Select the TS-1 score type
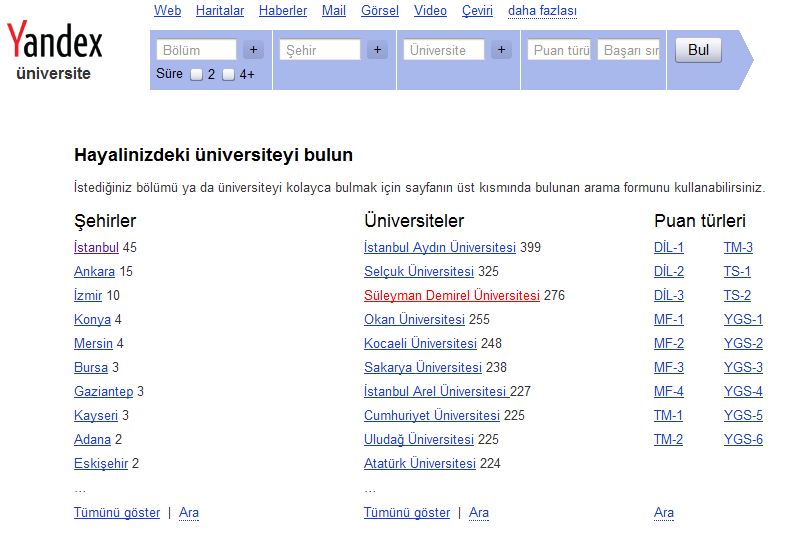Viewport: 786px width, 538px height. [x=737, y=271]
